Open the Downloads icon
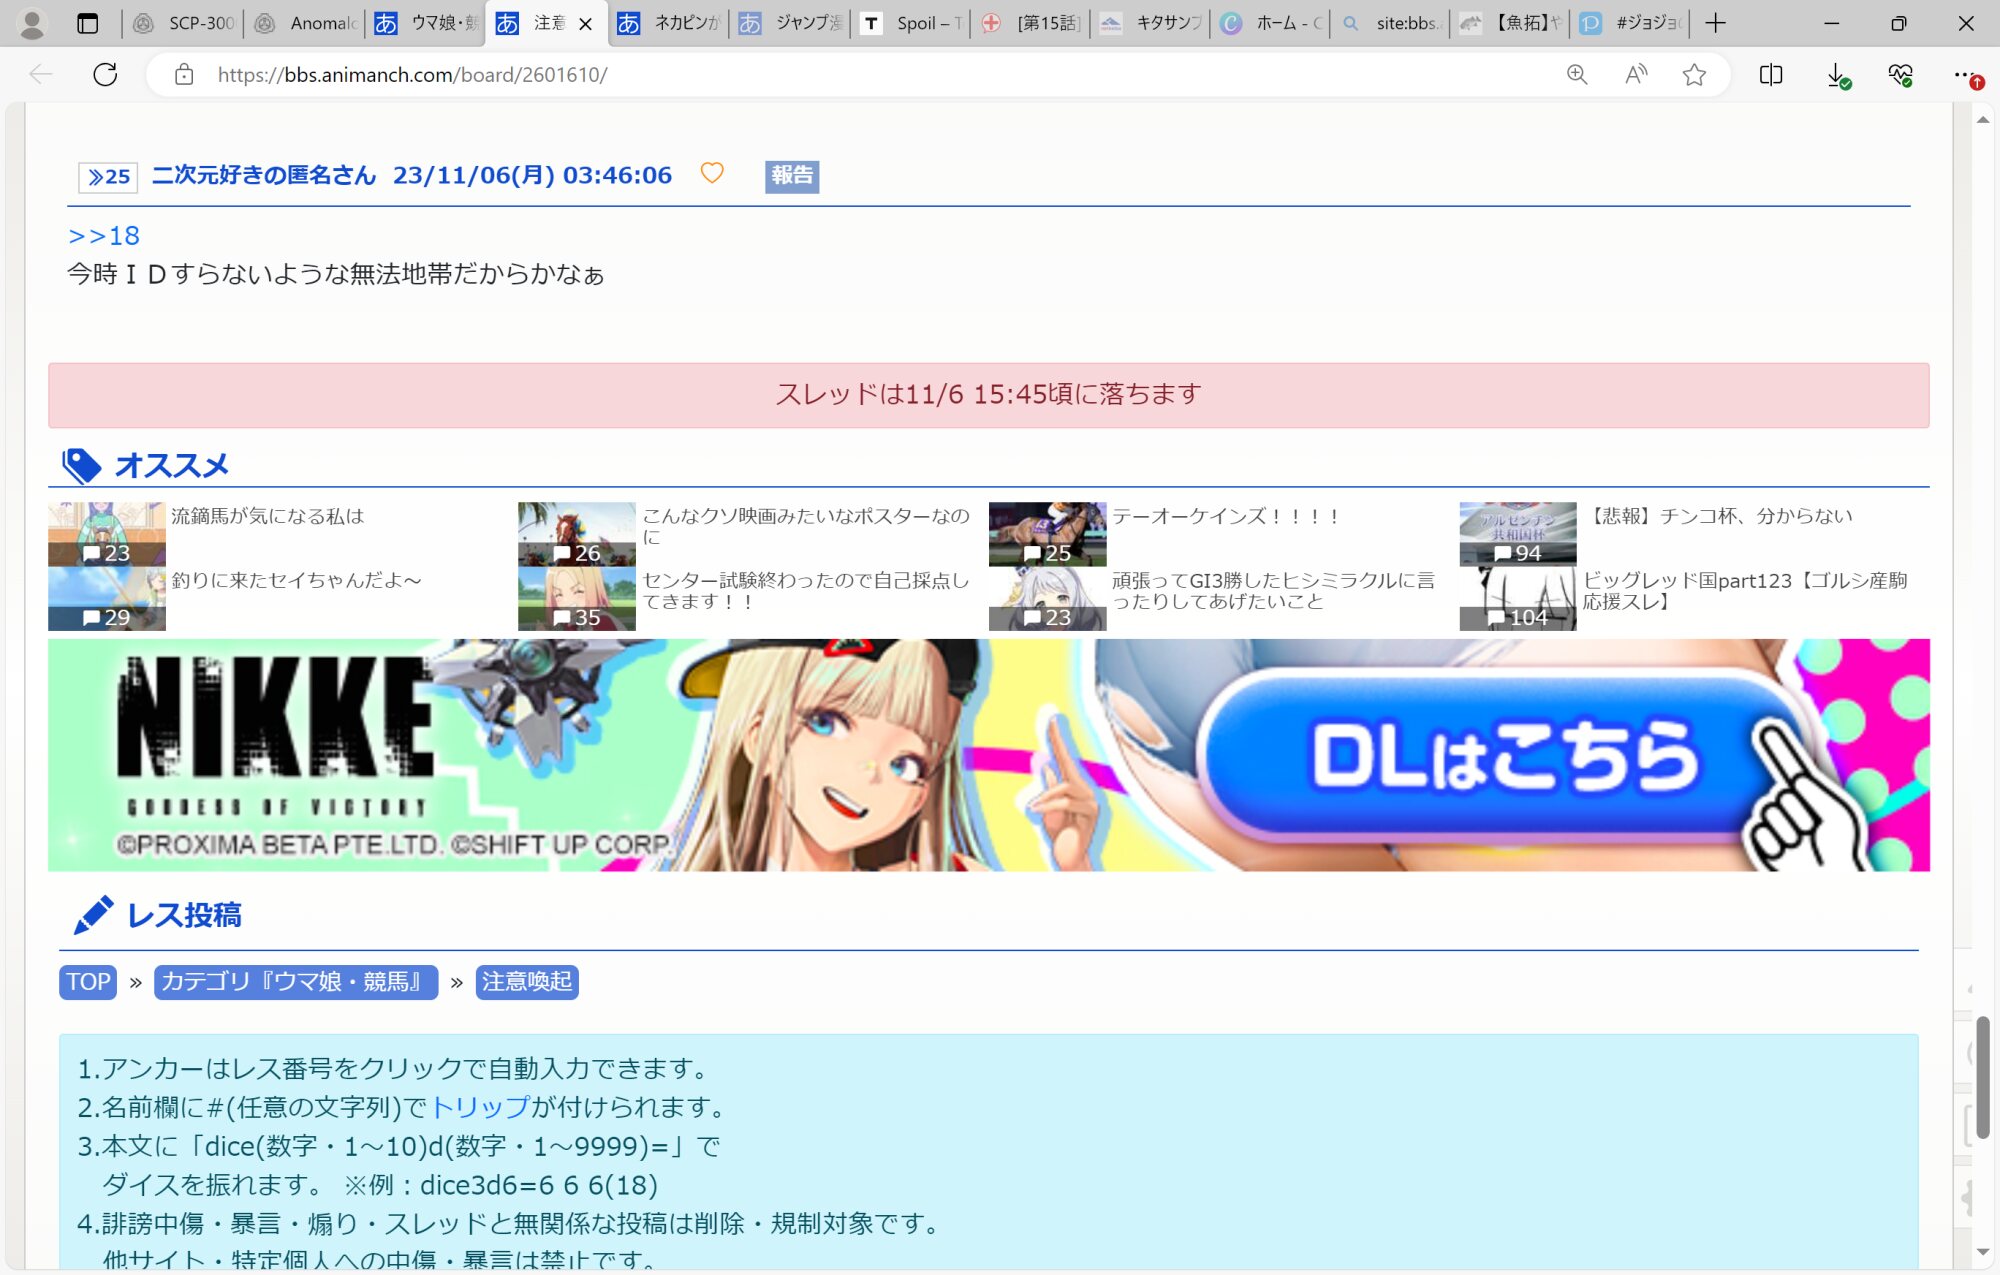This screenshot has width=2000, height=1275. [1837, 75]
